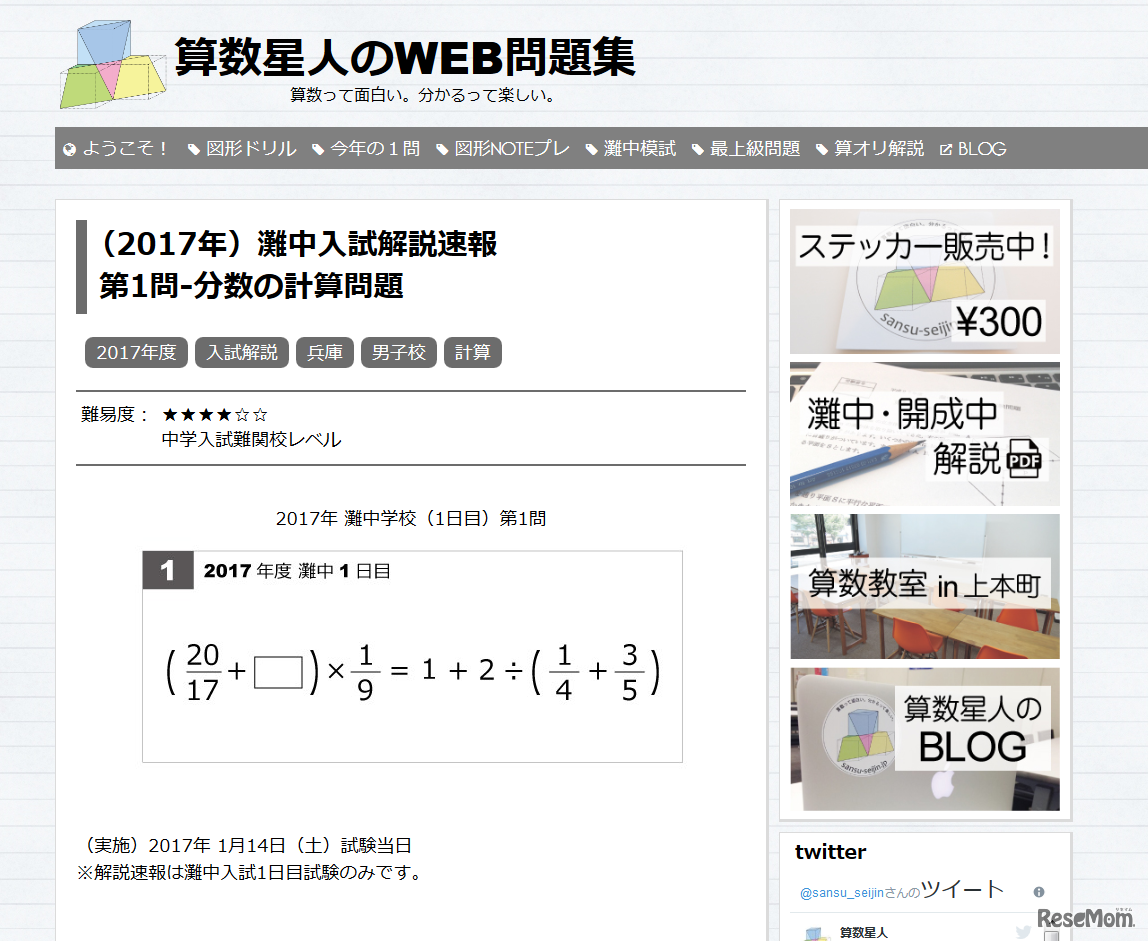Open the 算数教室 in 上本町 banner
This screenshot has height=941, width=1148.
pyautogui.click(x=924, y=586)
